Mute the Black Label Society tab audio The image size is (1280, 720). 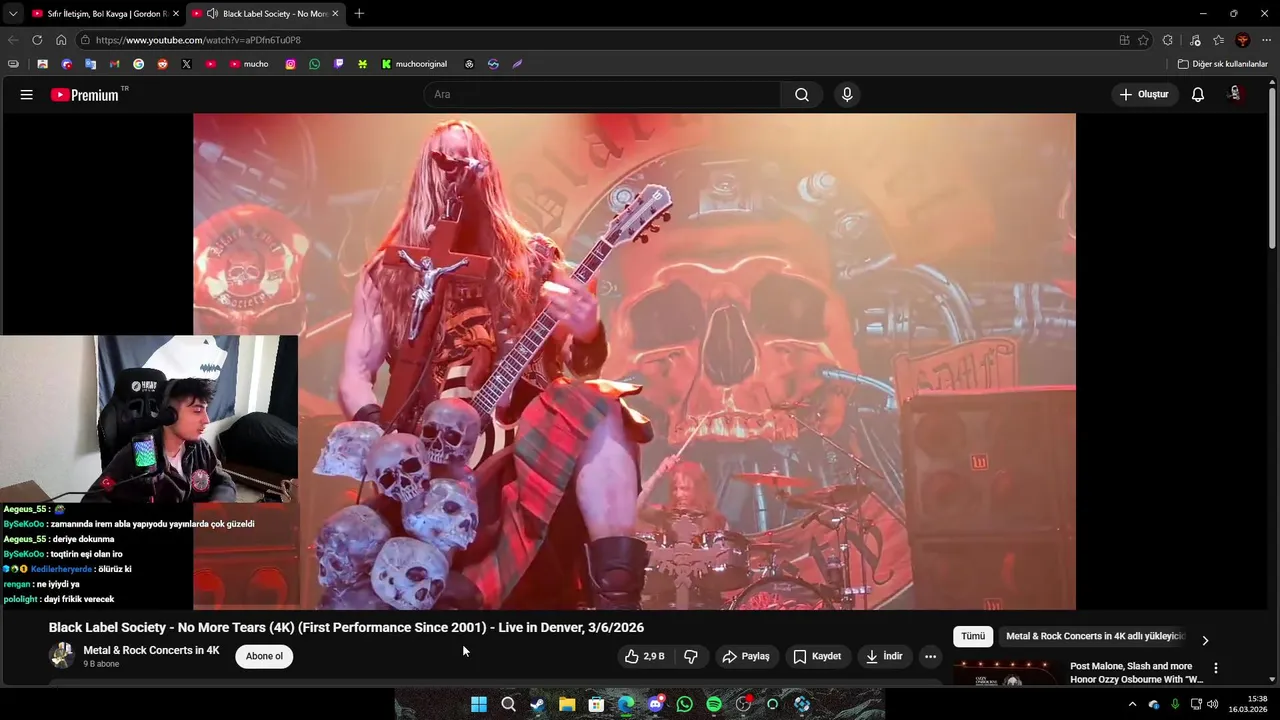(x=211, y=13)
